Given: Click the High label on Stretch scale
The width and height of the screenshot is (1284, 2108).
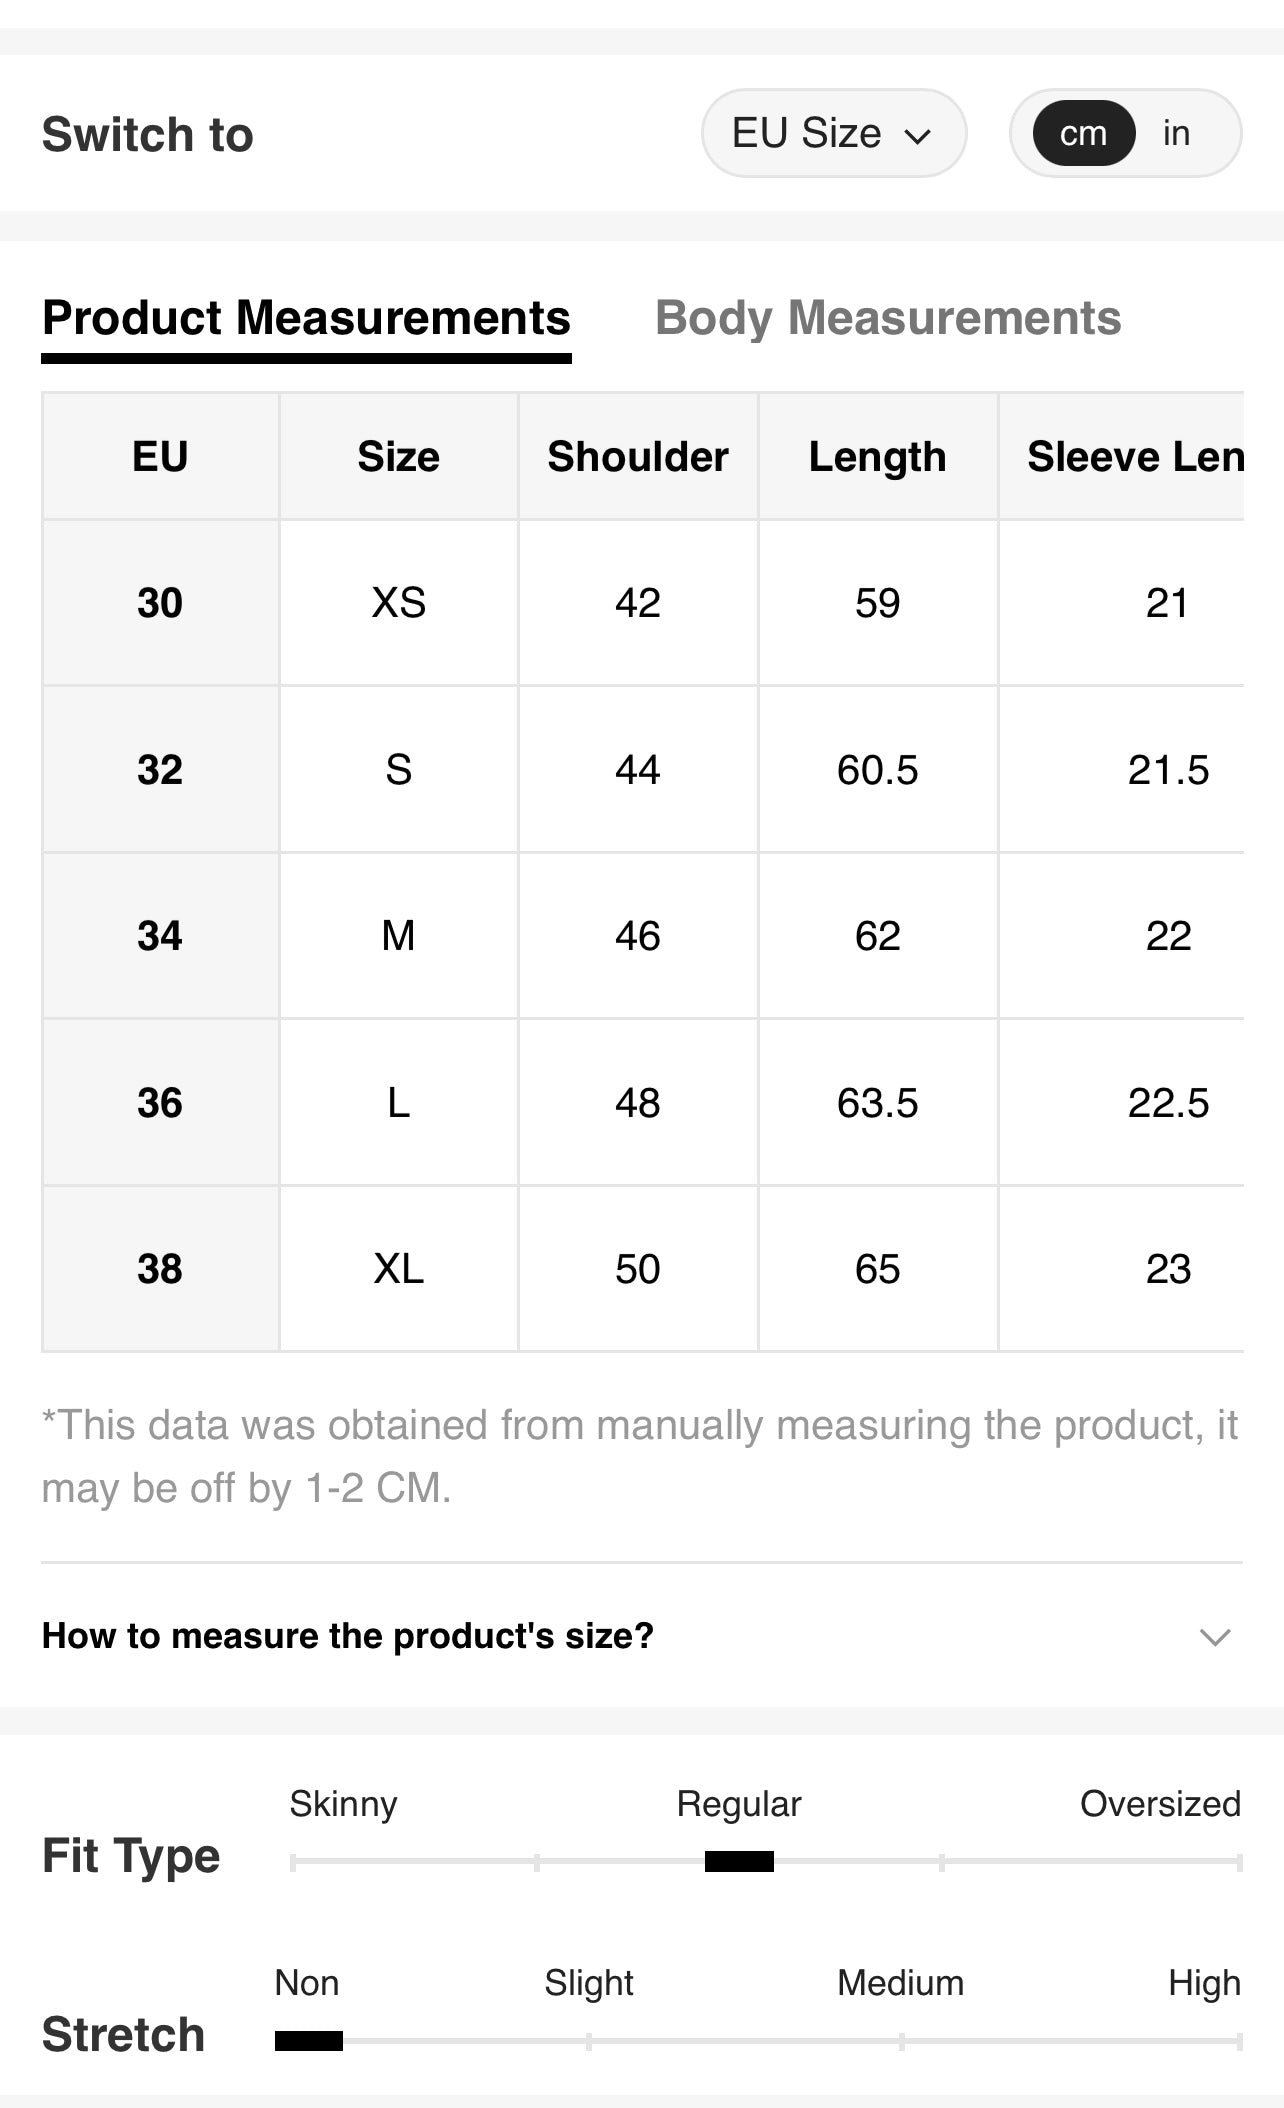Looking at the screenshot, I should (1204, 1983).
